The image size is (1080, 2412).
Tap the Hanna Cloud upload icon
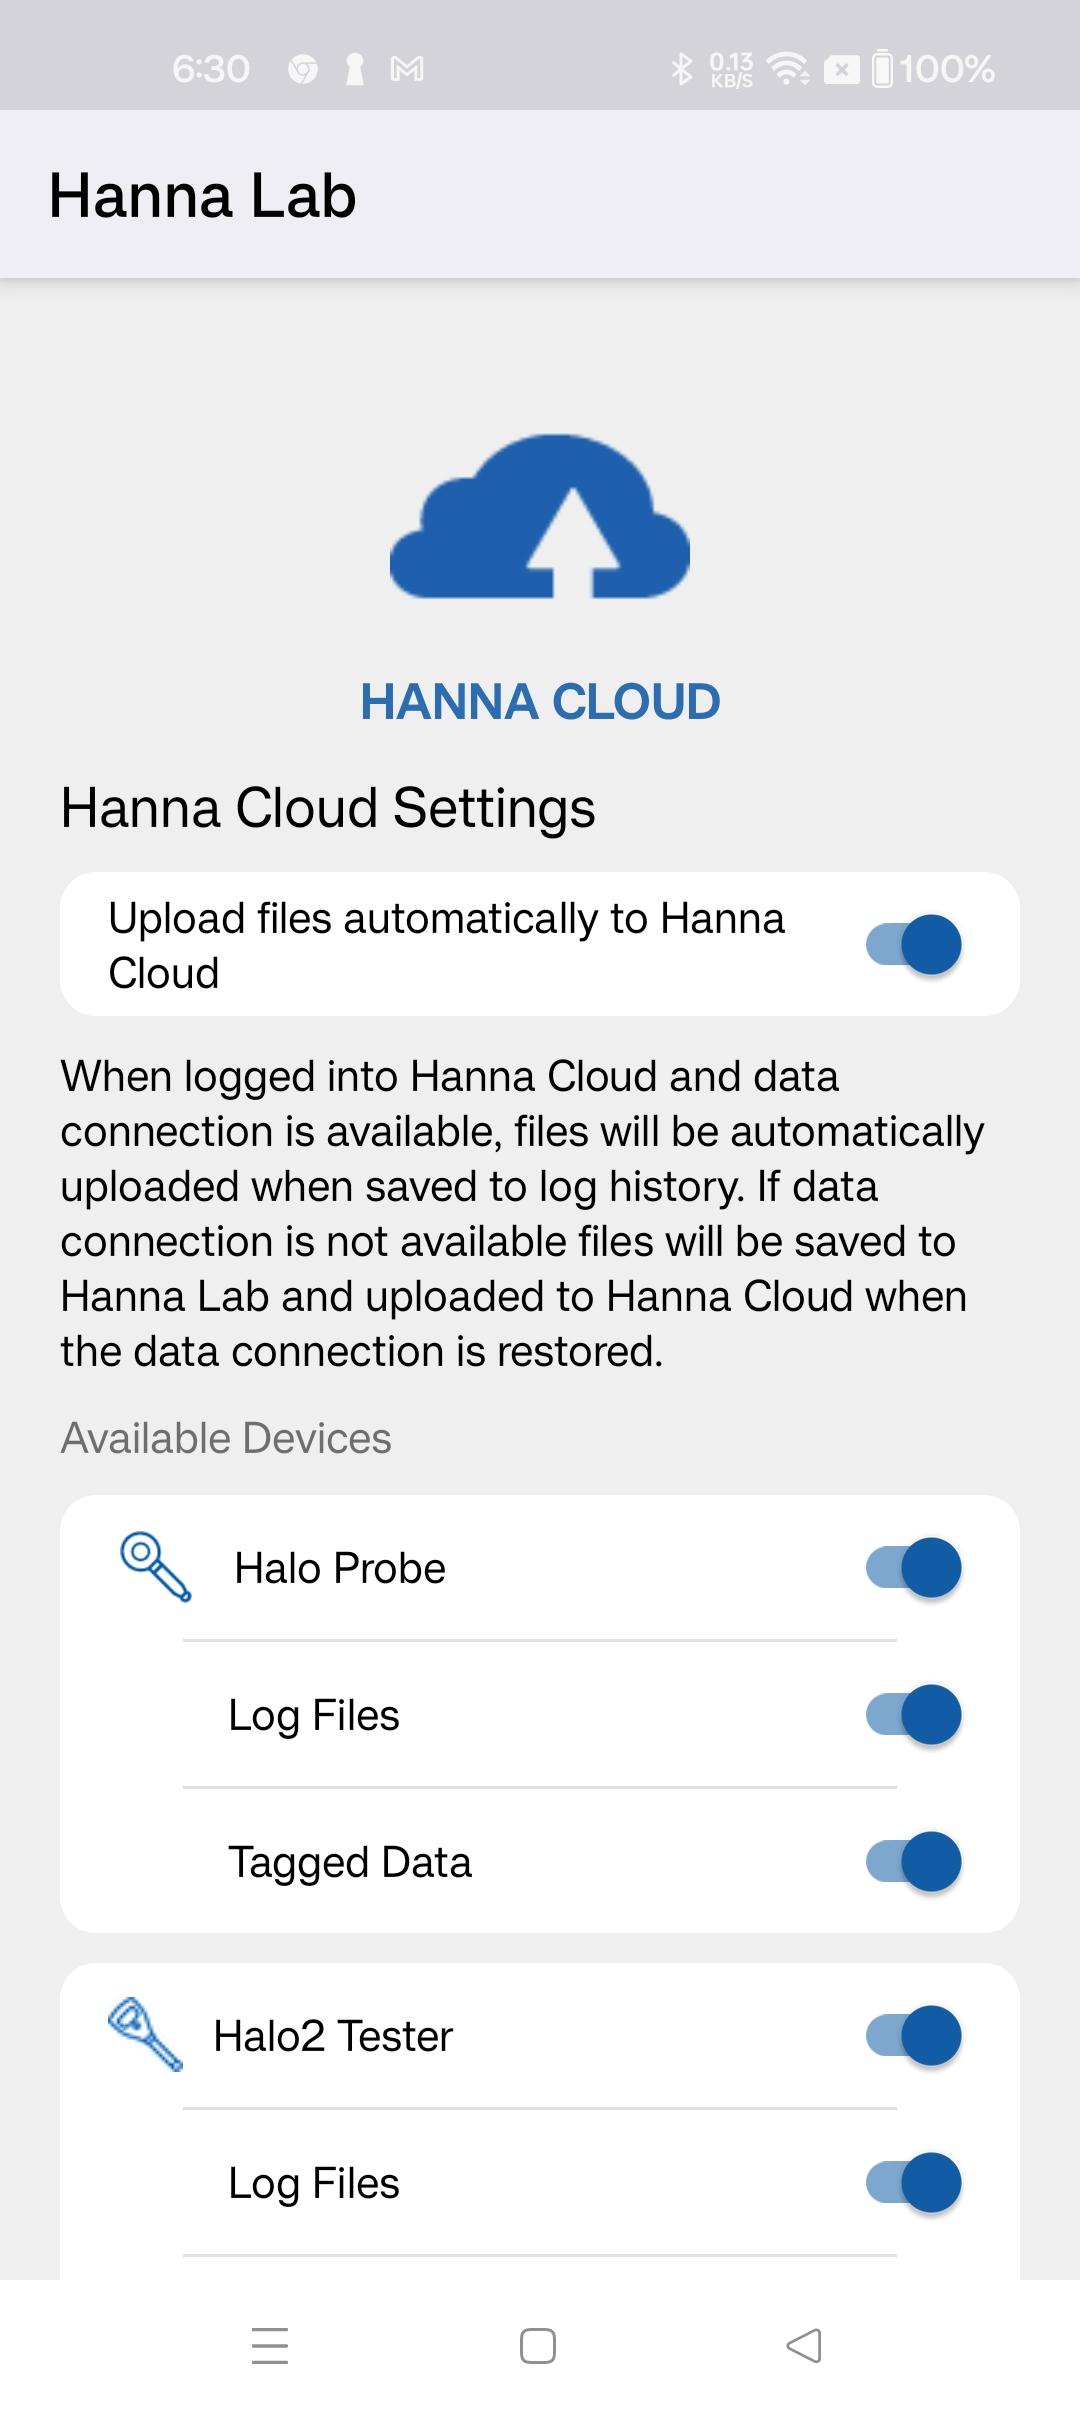click(540, 516)
